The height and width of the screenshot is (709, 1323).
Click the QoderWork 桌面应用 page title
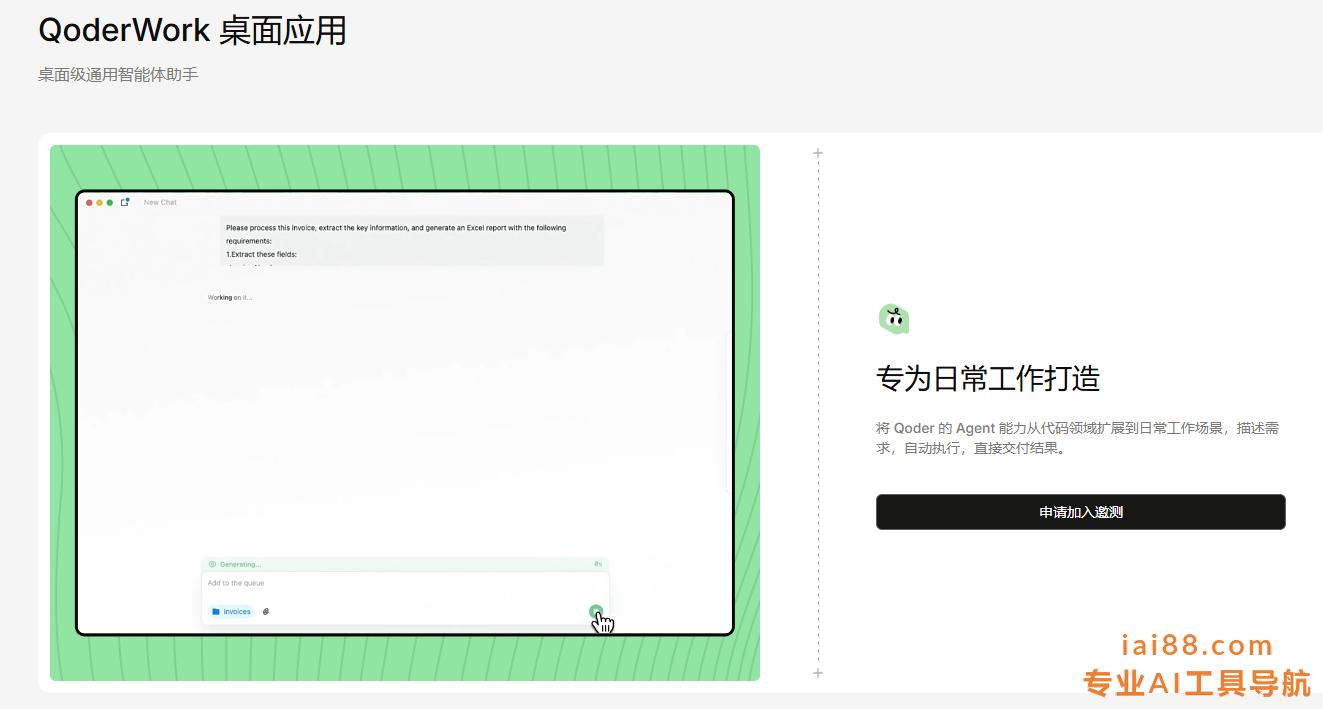192,31
